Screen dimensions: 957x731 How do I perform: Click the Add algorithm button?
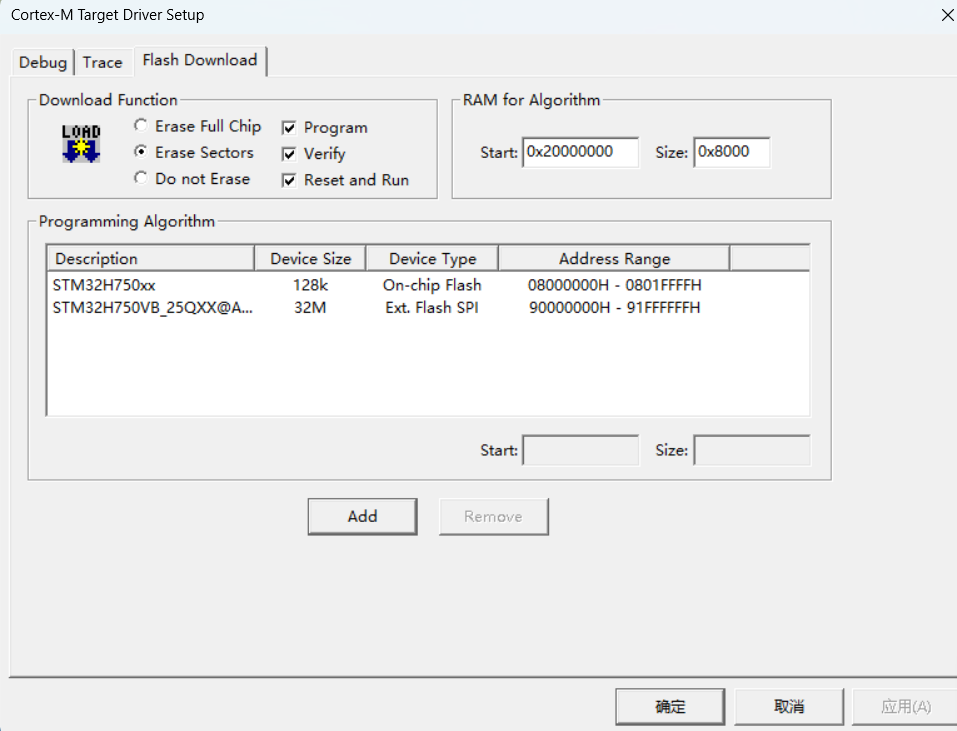363,516
